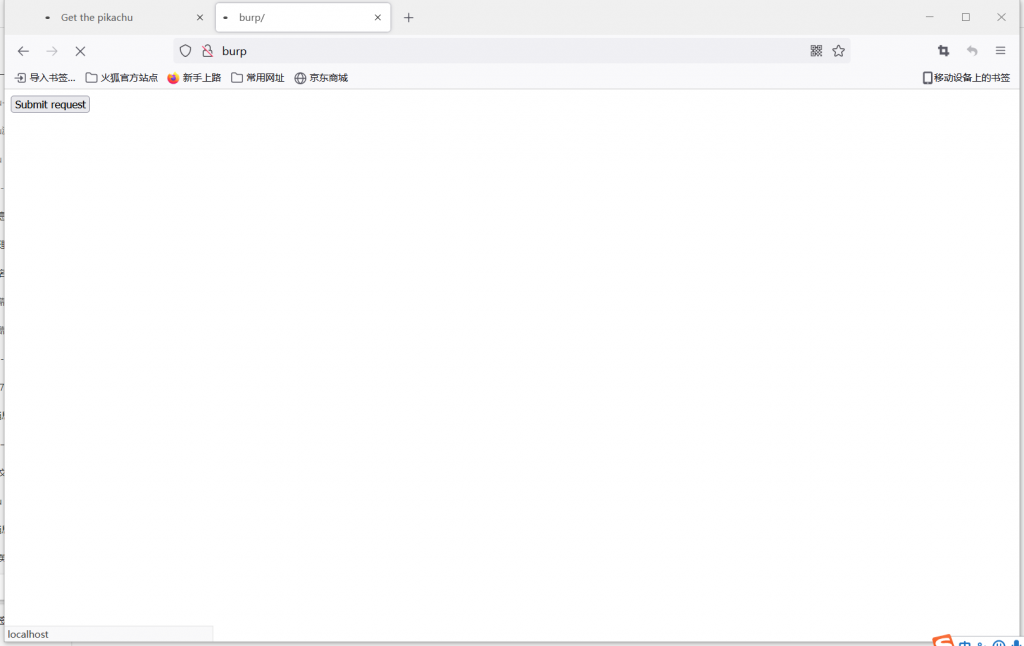Image resolution: width=1024 pixels, height=646 pixels.
Task: Stop loading the current page
Action: tap(80, 51)
